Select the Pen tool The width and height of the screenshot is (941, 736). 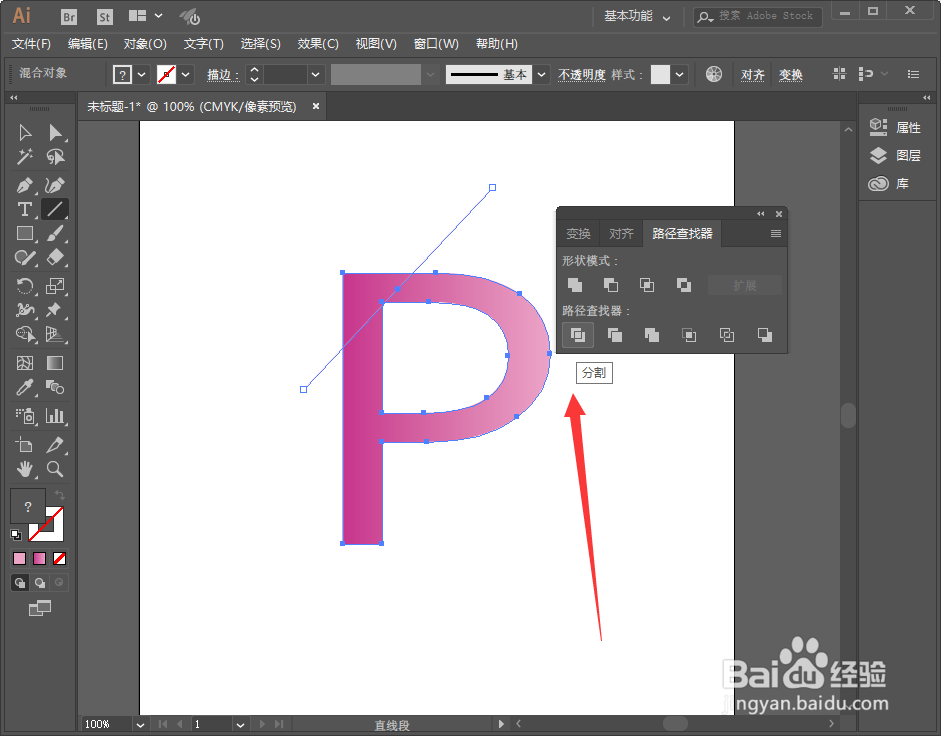point(25,185)
